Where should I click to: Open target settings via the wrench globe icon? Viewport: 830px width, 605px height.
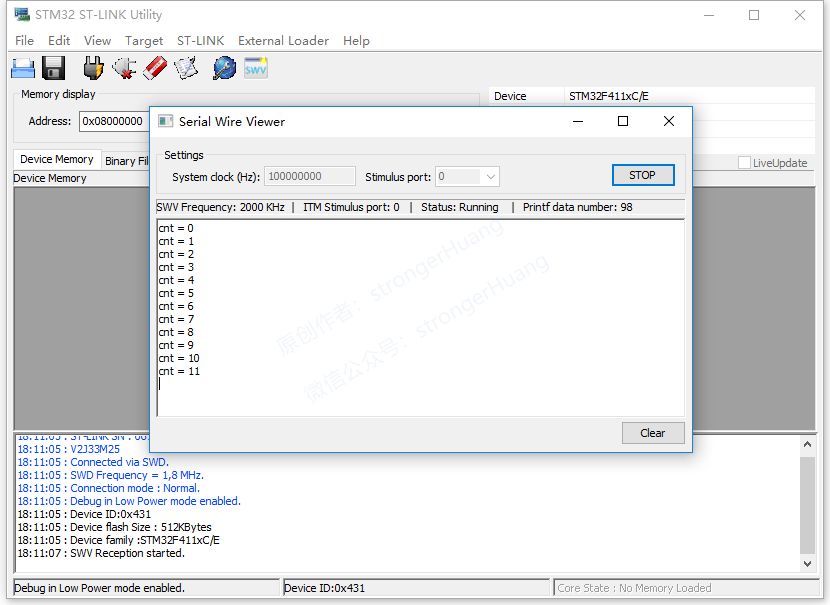223,67
